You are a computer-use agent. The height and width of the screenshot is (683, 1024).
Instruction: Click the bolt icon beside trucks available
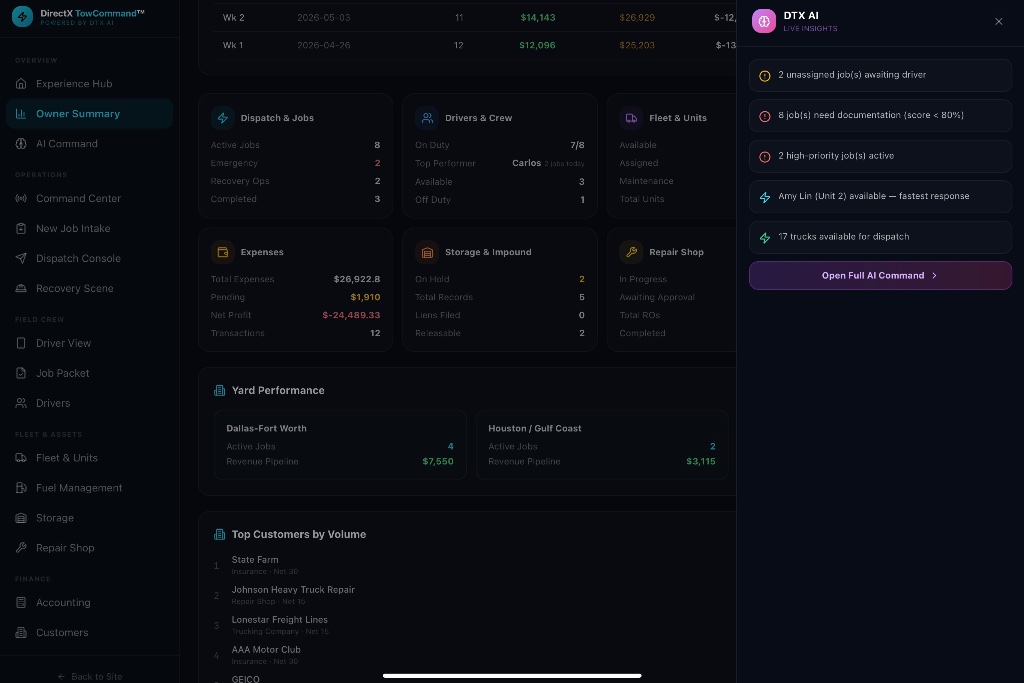[x=765, y=238]
